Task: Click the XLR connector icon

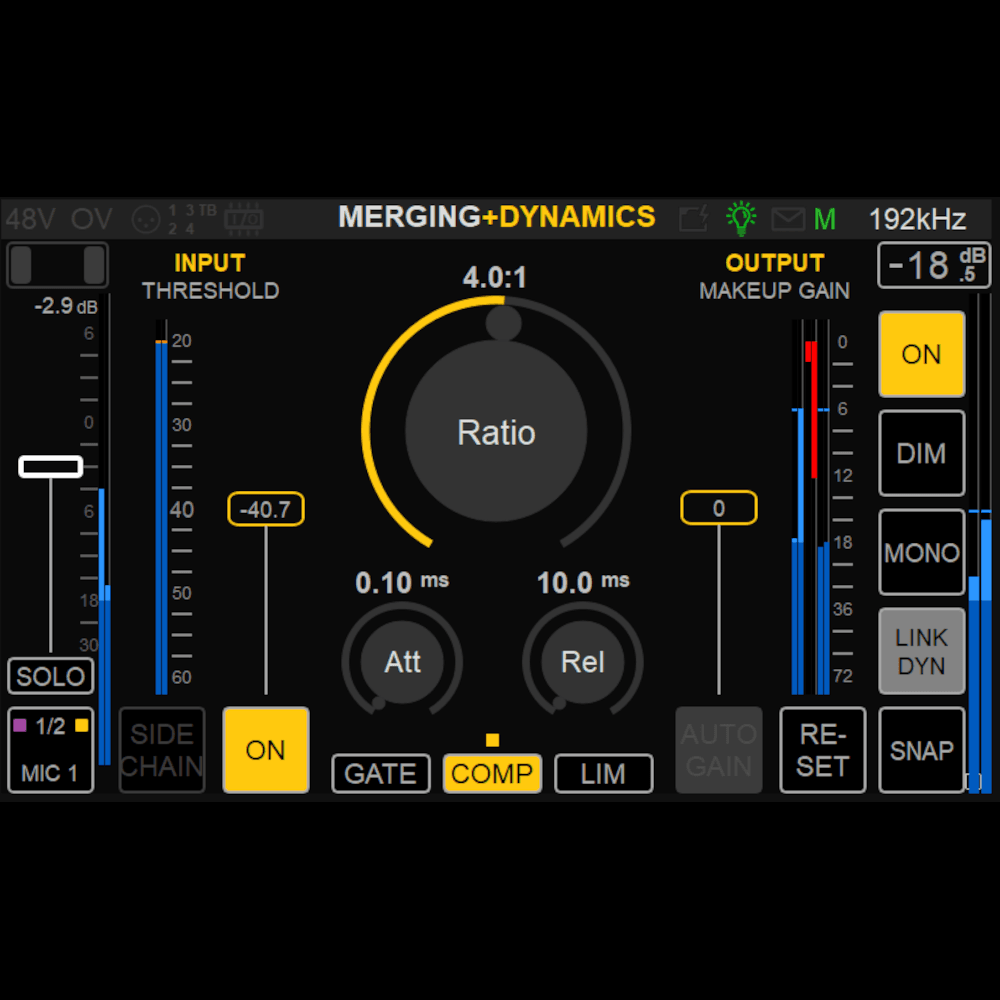Action: click(147, 218)
